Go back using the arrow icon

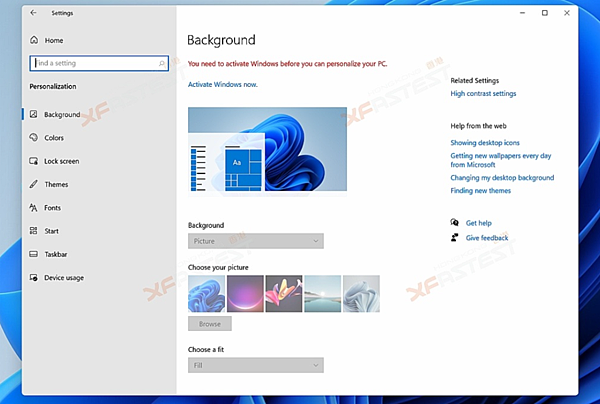click(x=33, y=13)
